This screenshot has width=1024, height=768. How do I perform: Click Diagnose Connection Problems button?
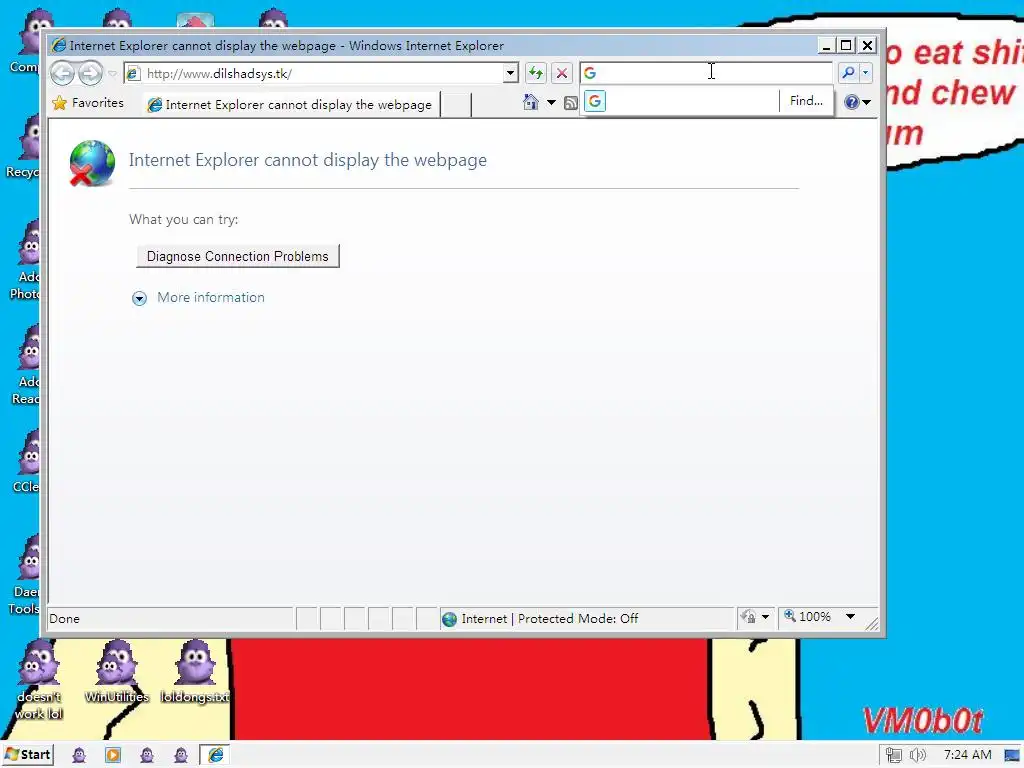pos(238,256)
